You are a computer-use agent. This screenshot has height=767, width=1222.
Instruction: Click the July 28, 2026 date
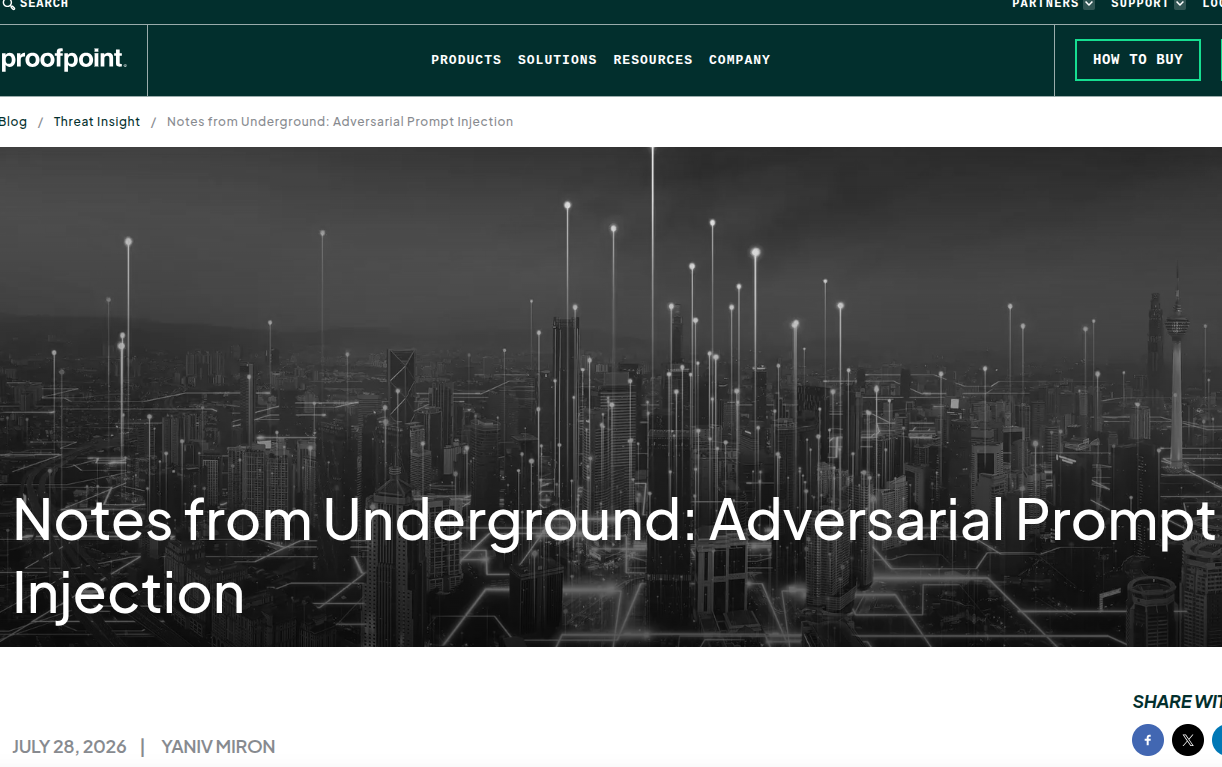pos(69,747)
